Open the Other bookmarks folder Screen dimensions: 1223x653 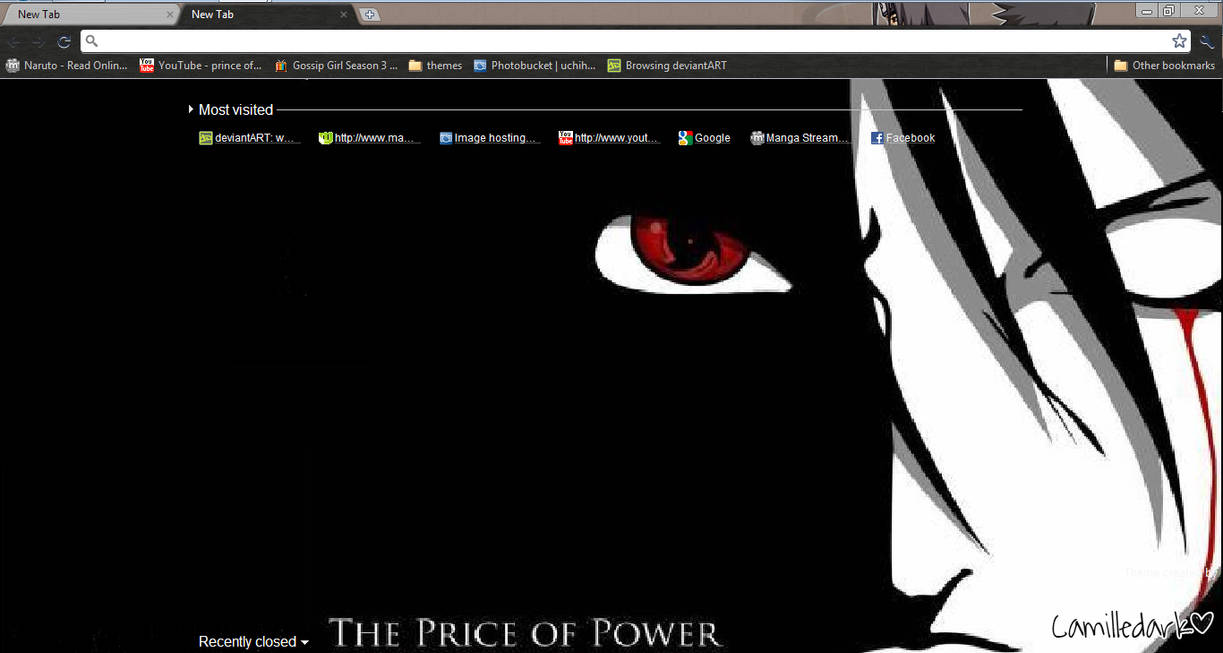pos(1165,66)
